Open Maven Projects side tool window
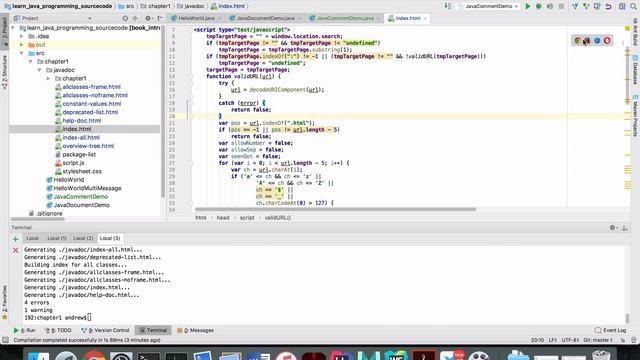Viewport: 640px width, 360px height. 636,115
